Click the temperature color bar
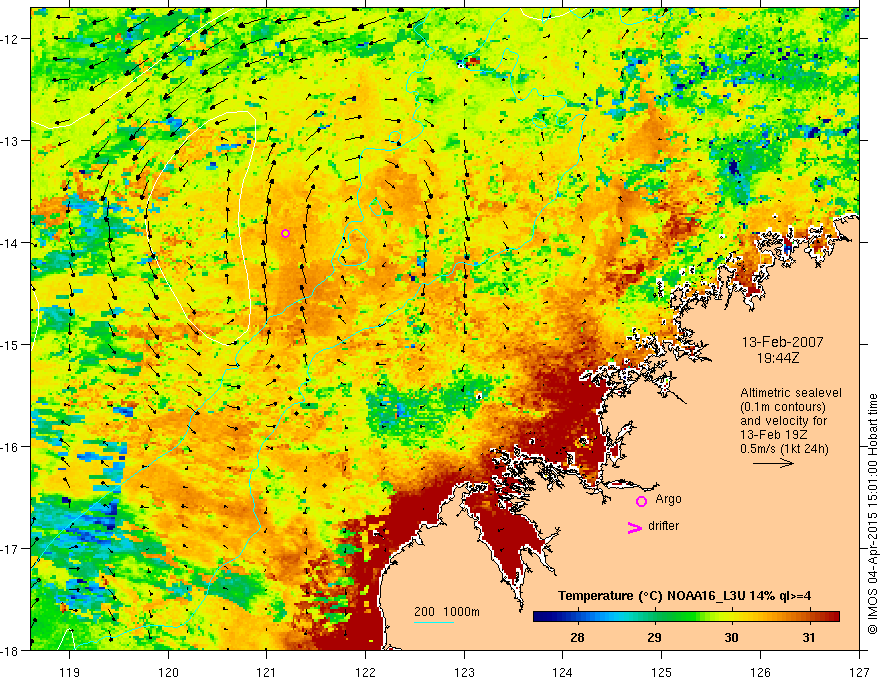 click(x=686, y=617)
